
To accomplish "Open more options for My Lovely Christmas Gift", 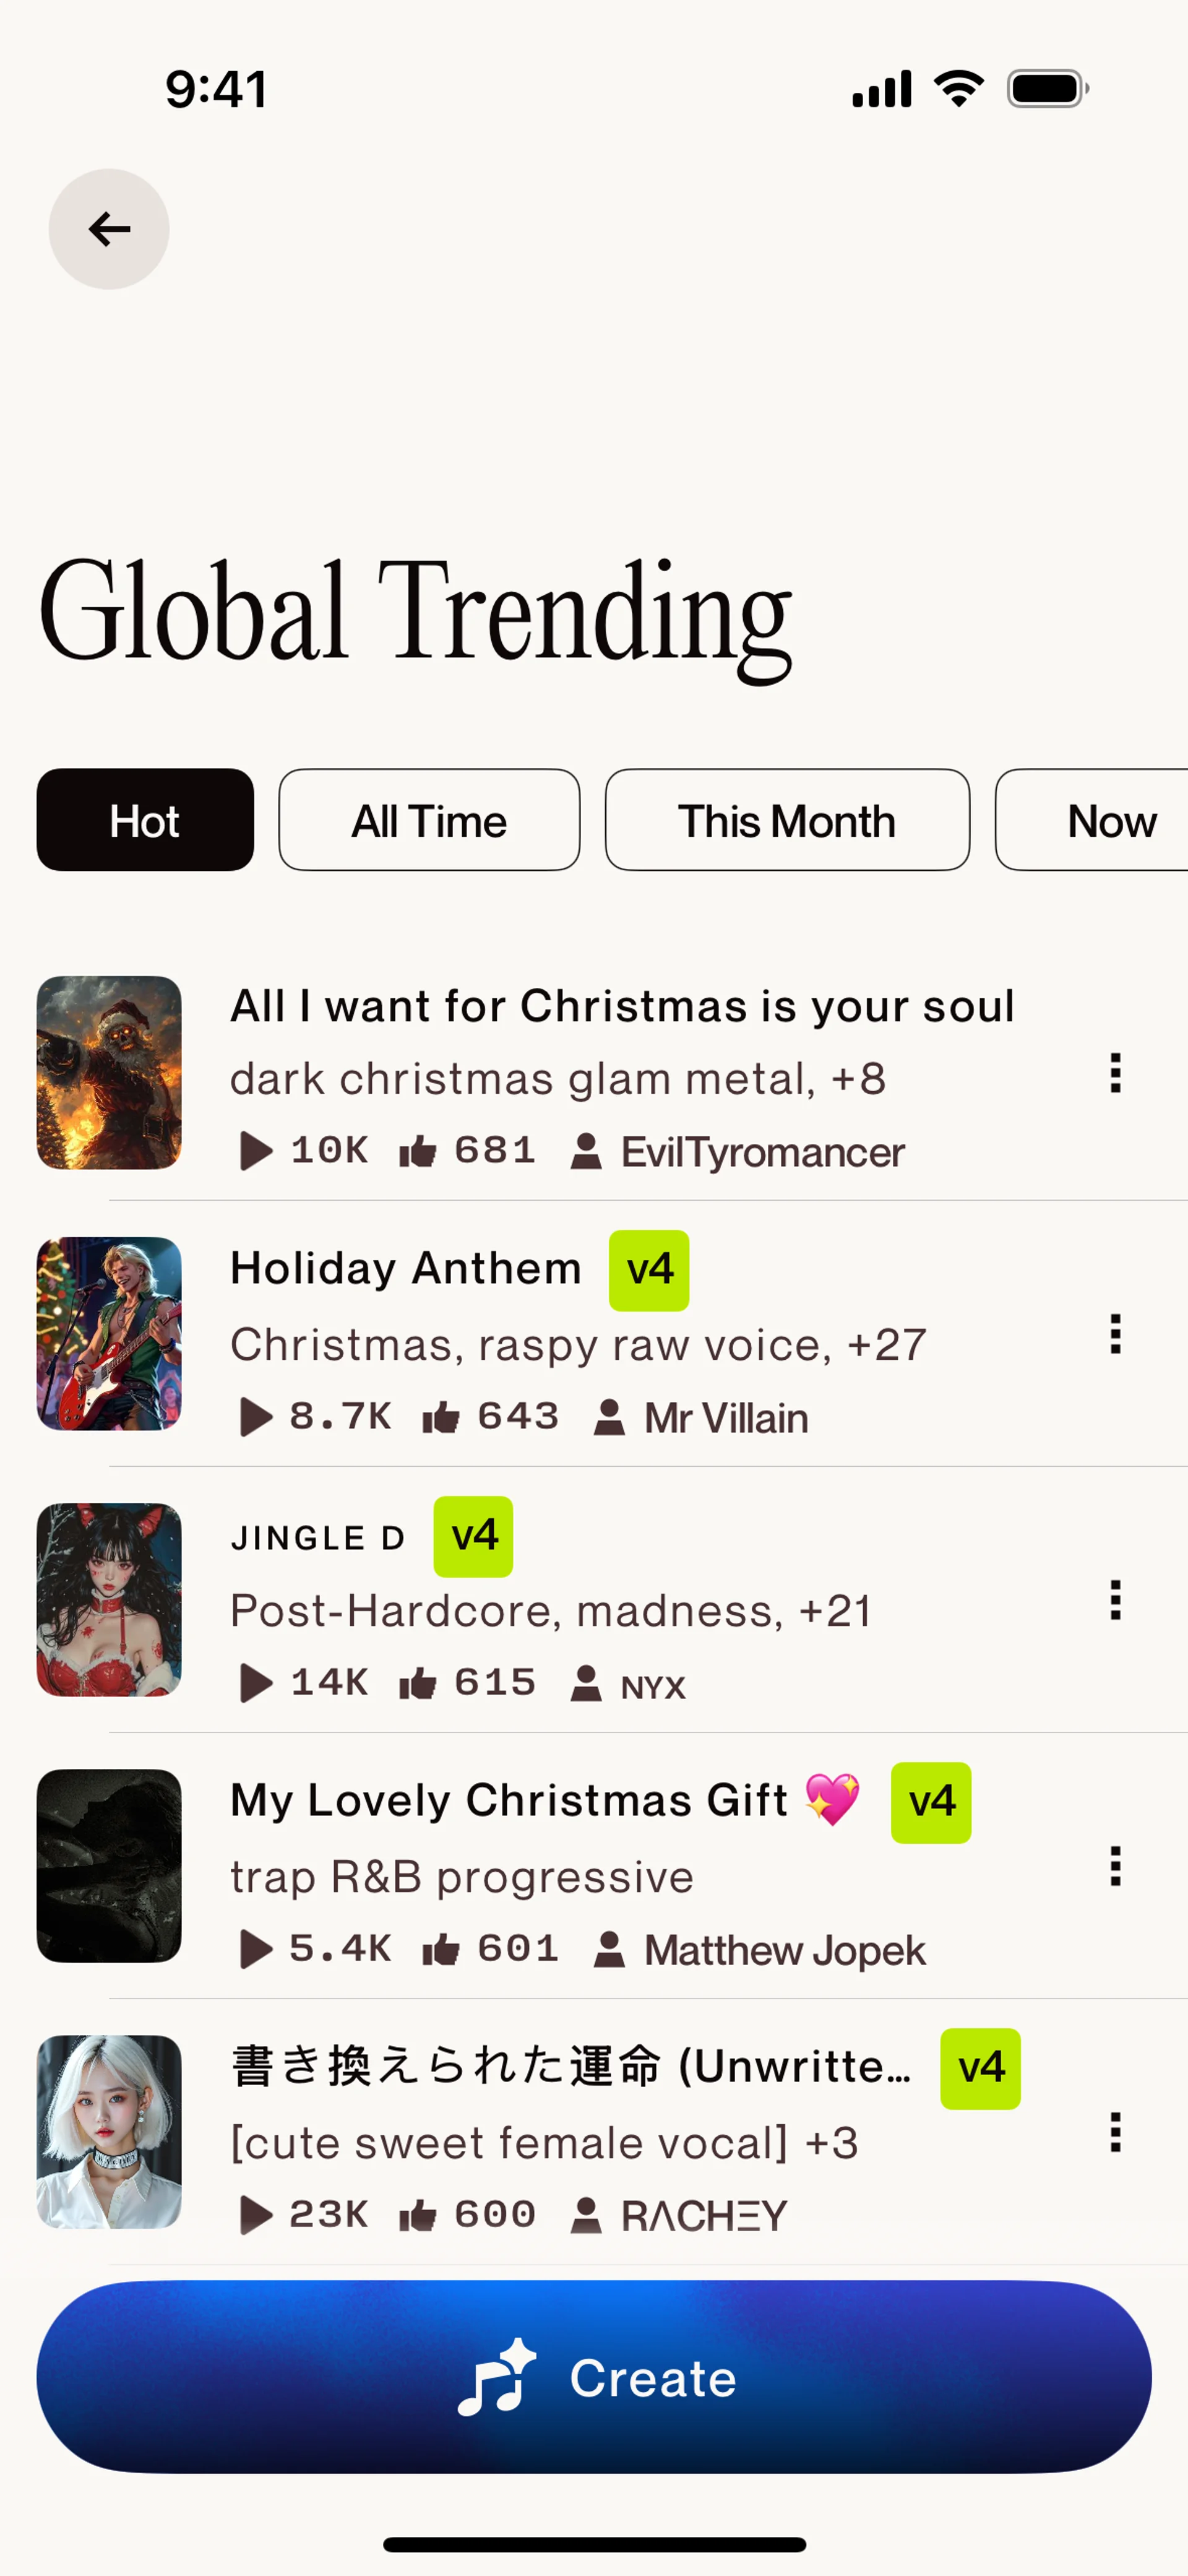I will 1115,1866.
